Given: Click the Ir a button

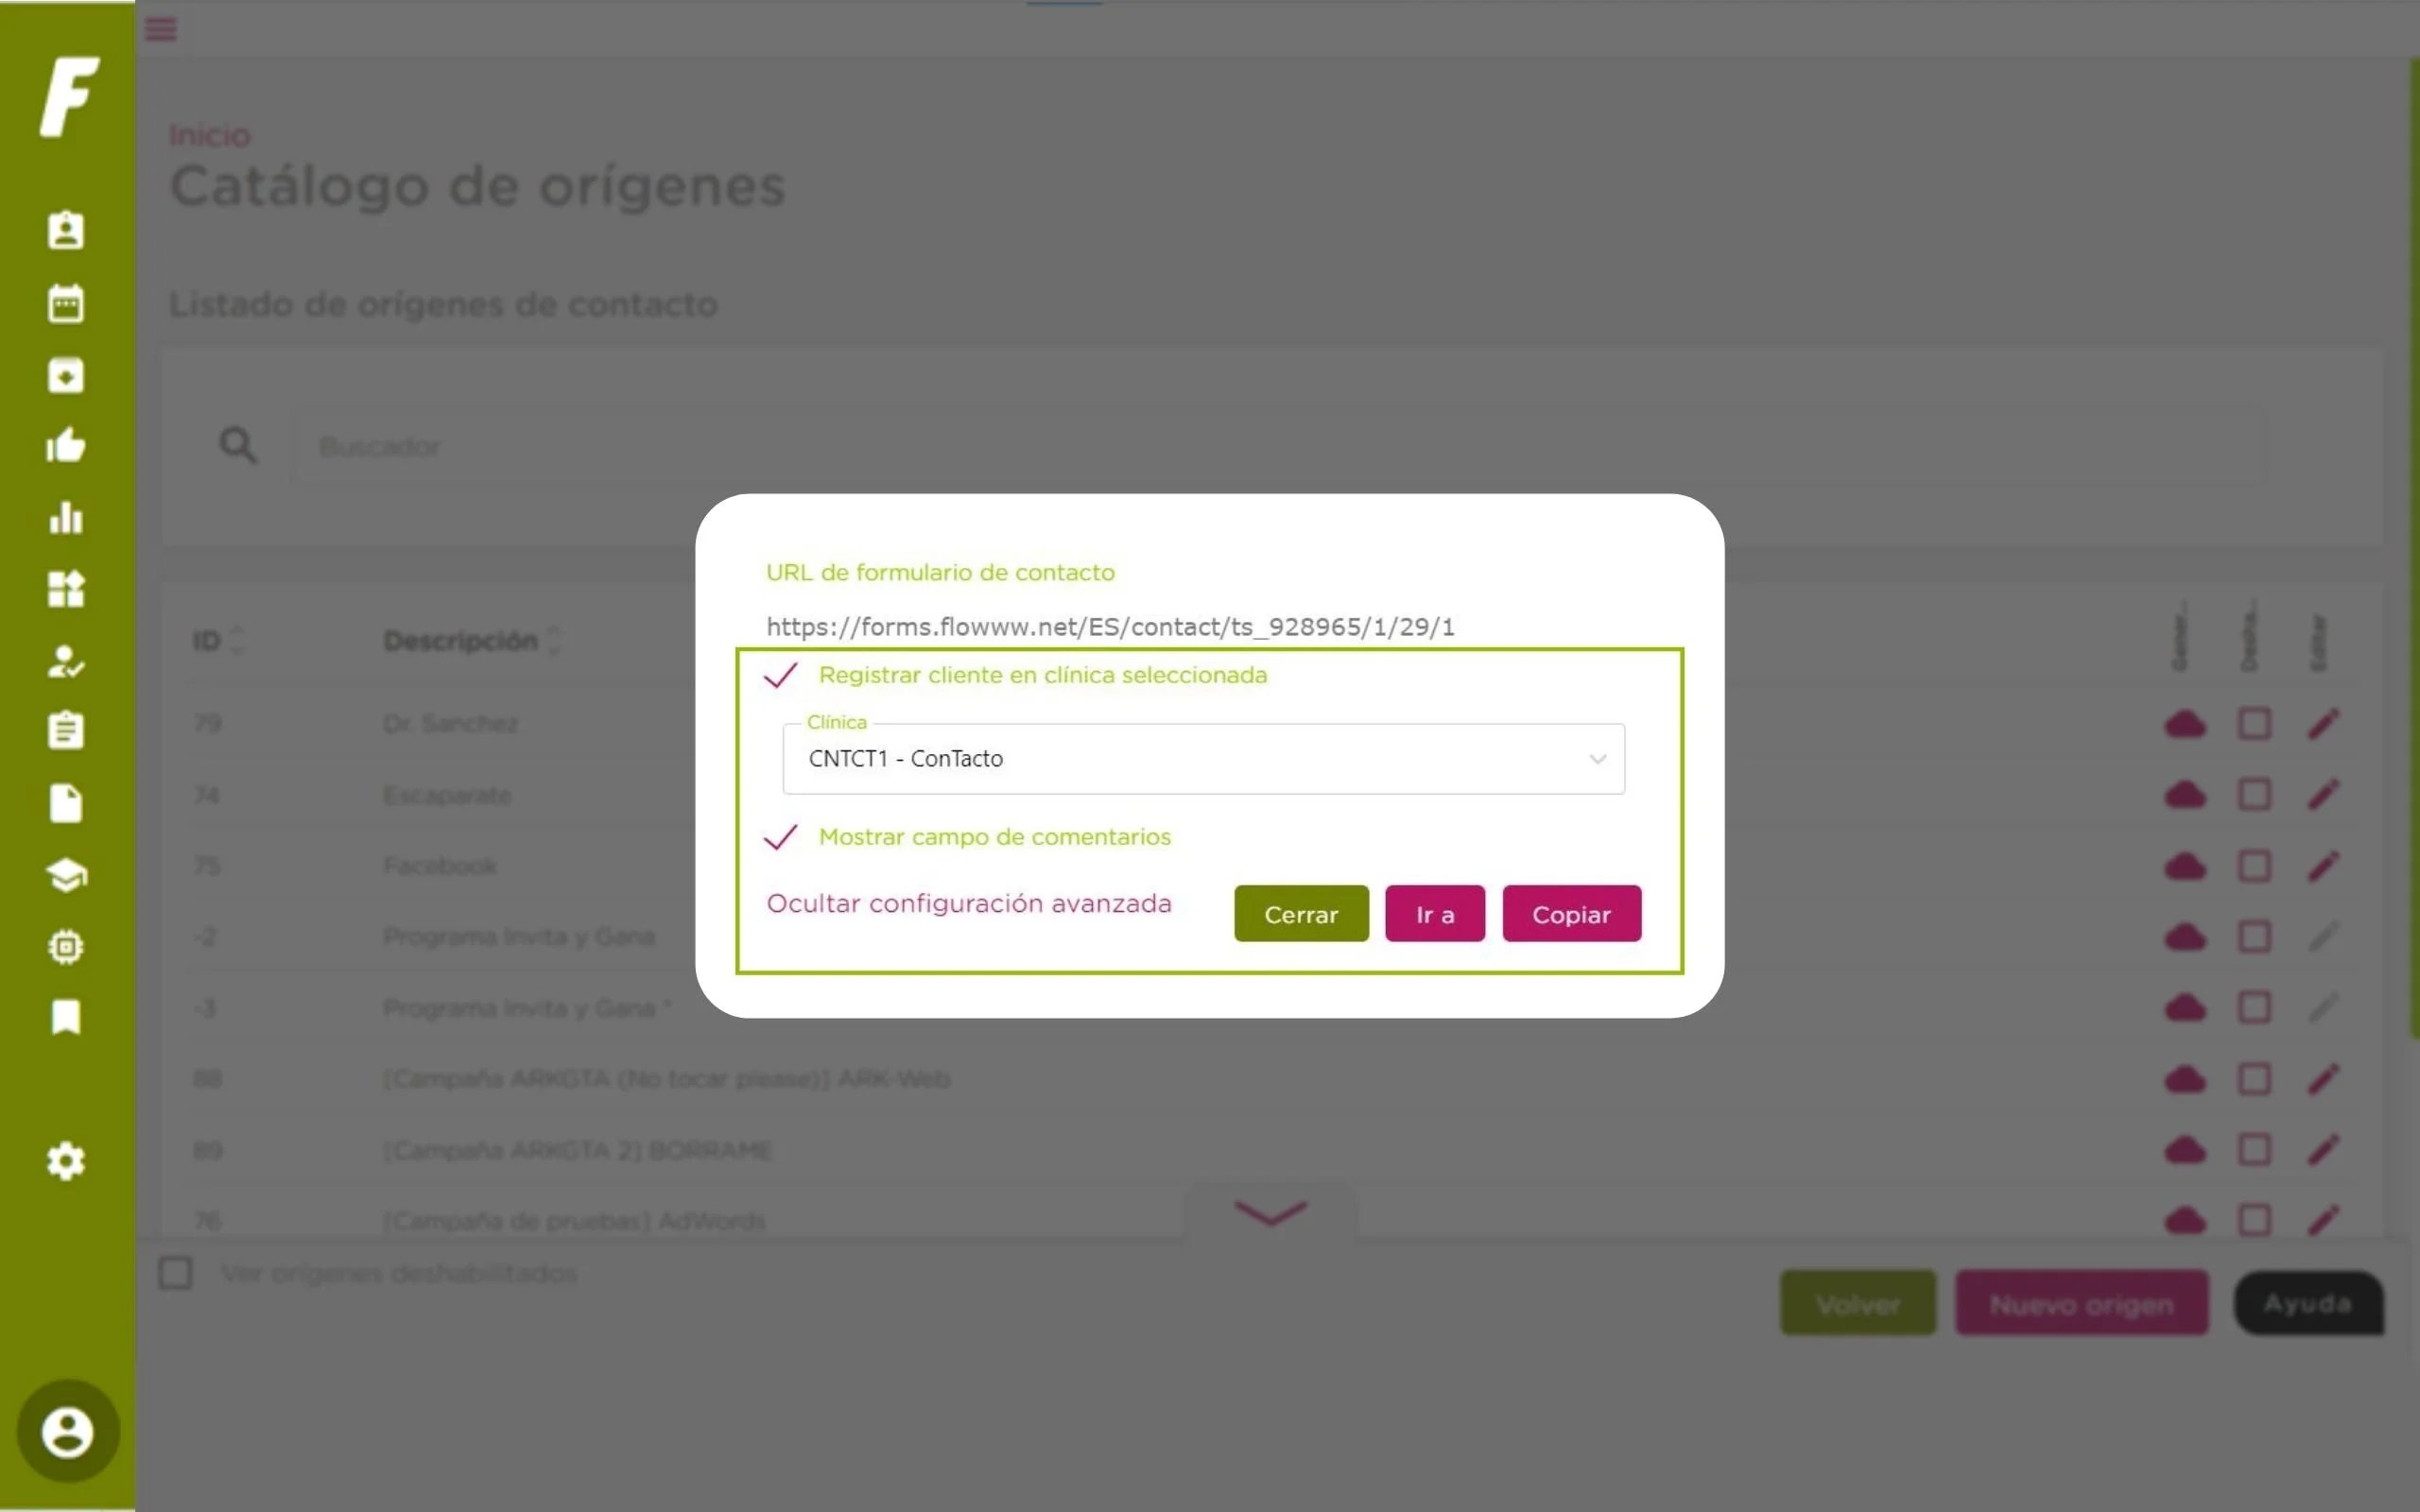Looking at the screenshot, I should tap(1435, 914).
